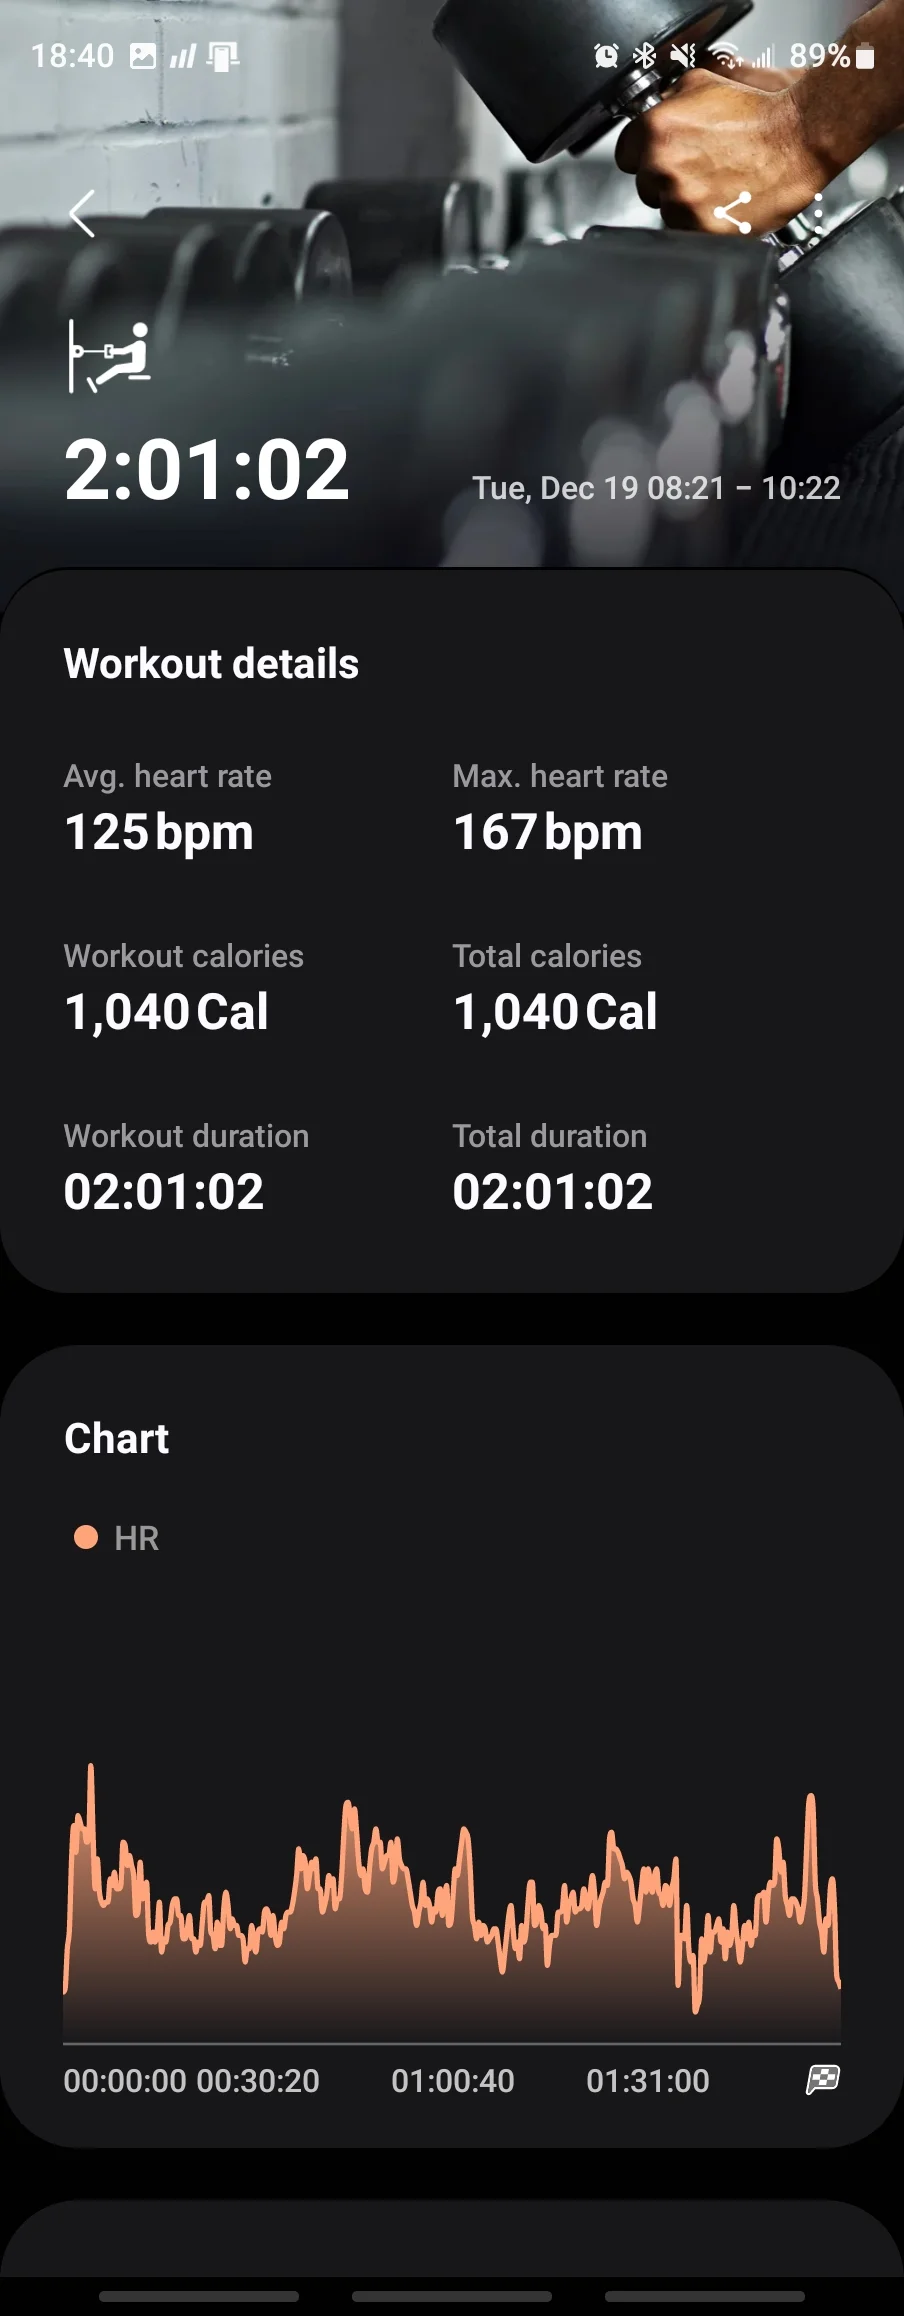This screenshot has height=2316, width=904.
Task: Tap the orange HR legend dot
Action: coord(86,1537)
